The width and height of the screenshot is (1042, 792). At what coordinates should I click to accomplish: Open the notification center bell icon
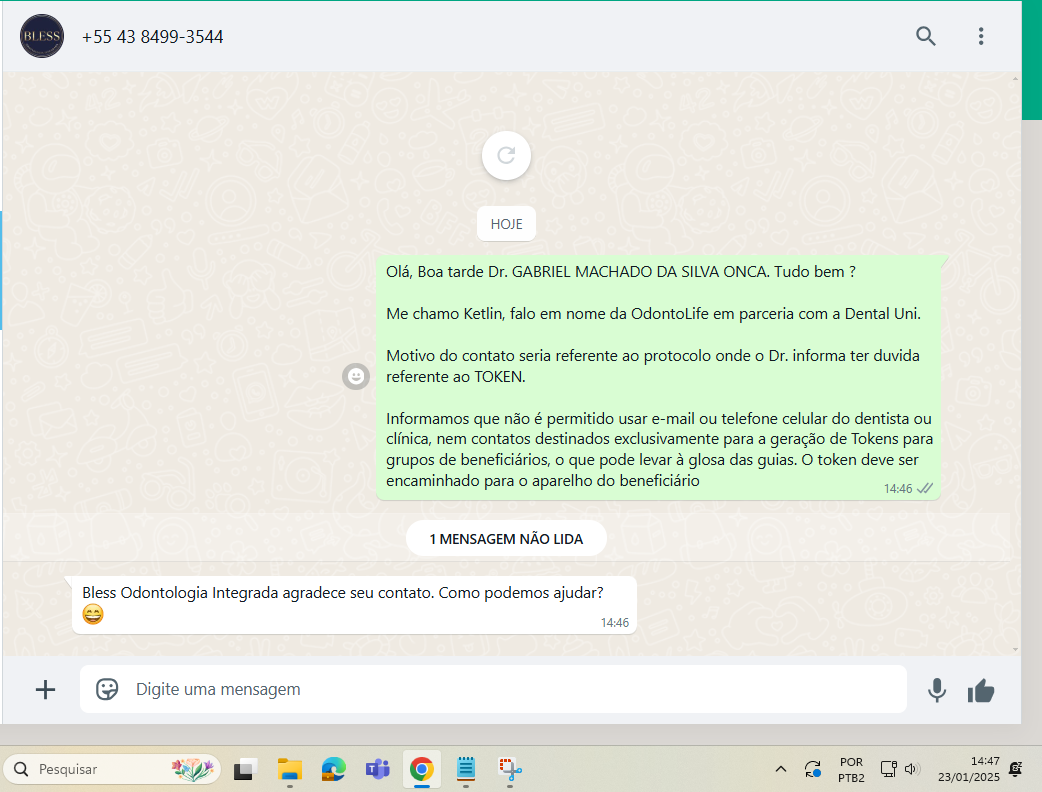coord(1015,769)
